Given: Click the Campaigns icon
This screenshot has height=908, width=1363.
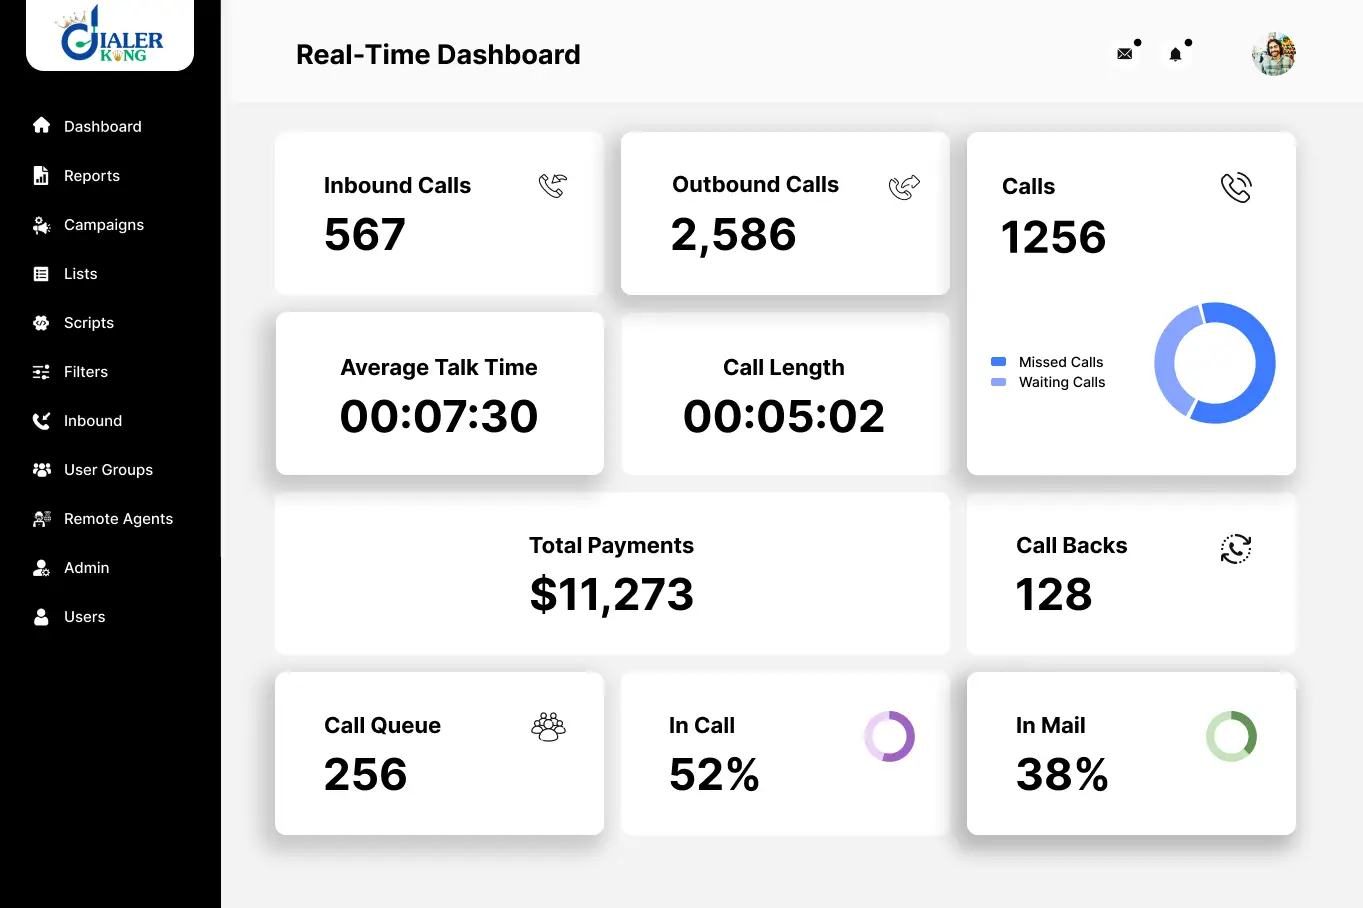Looking at the screenshot, I should [41, 224].
